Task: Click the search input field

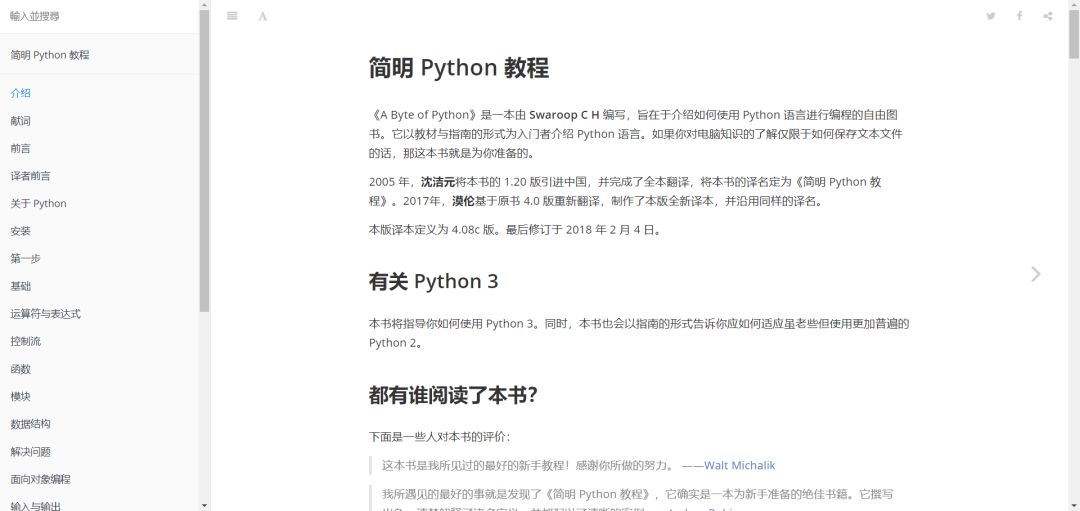Action: pos(100,16)
